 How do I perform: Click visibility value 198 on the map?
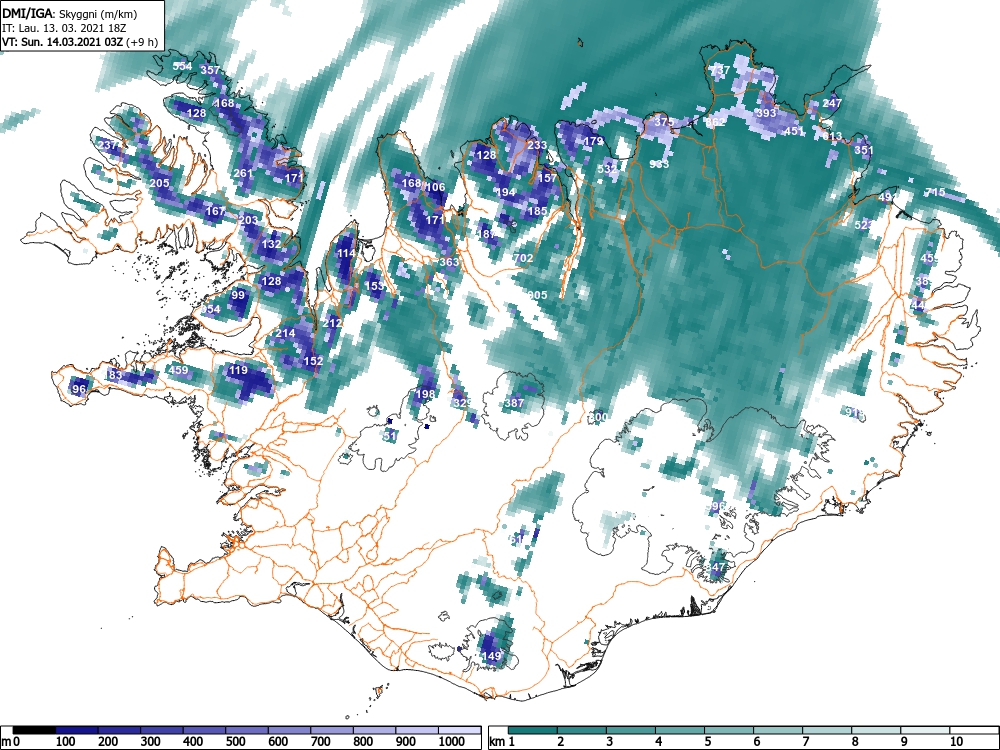click(x=425, y=394)
